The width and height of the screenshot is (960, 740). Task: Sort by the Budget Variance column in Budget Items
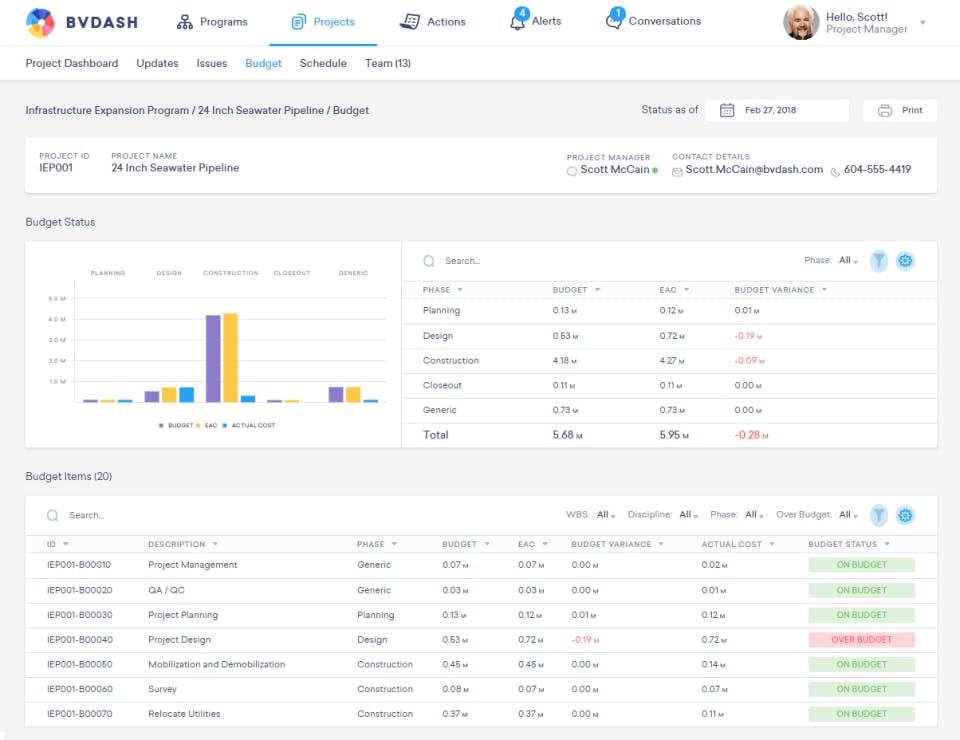[x=611, y=544]
